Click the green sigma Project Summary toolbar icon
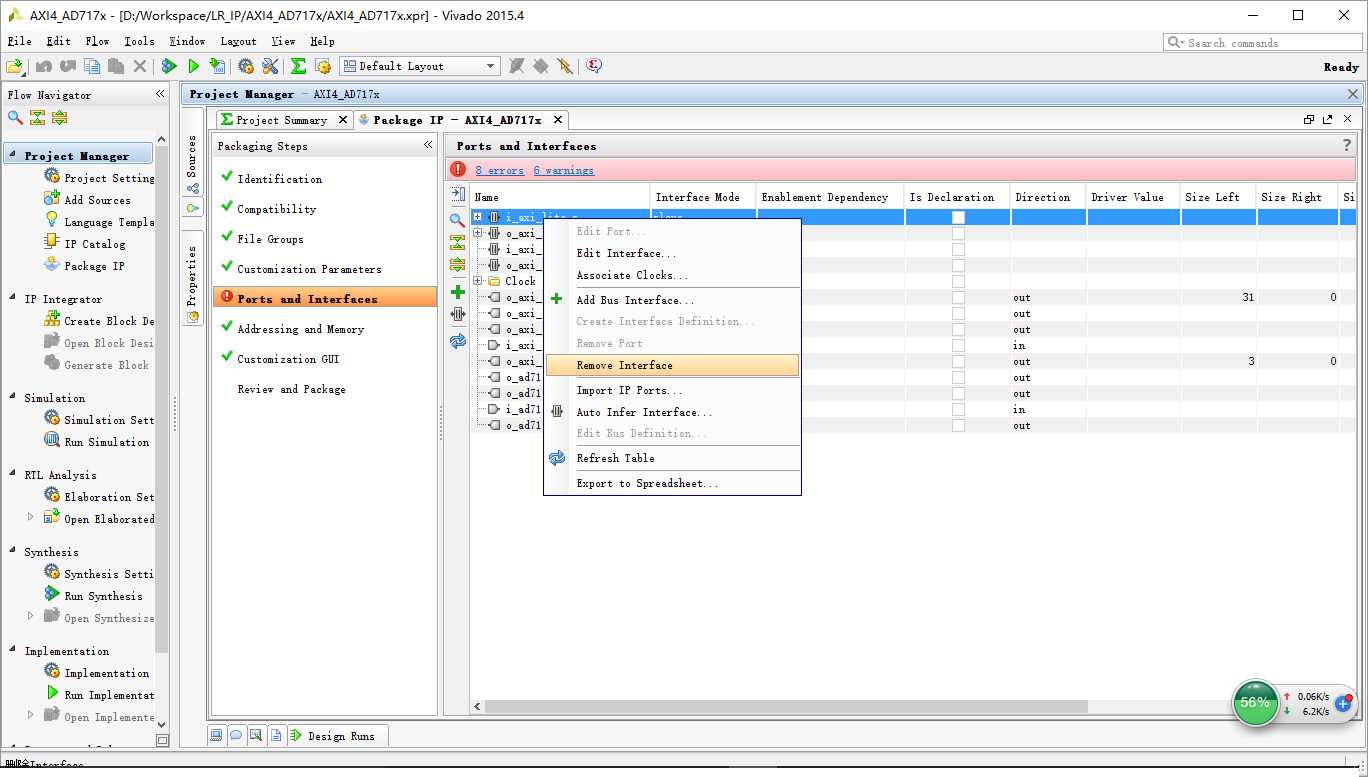Viewport: 1368px width, 777px height. click(298, 66)
